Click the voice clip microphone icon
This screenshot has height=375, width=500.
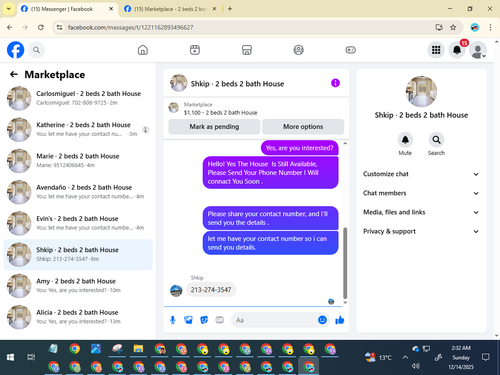pyautogui.click(x=173, y=320)
